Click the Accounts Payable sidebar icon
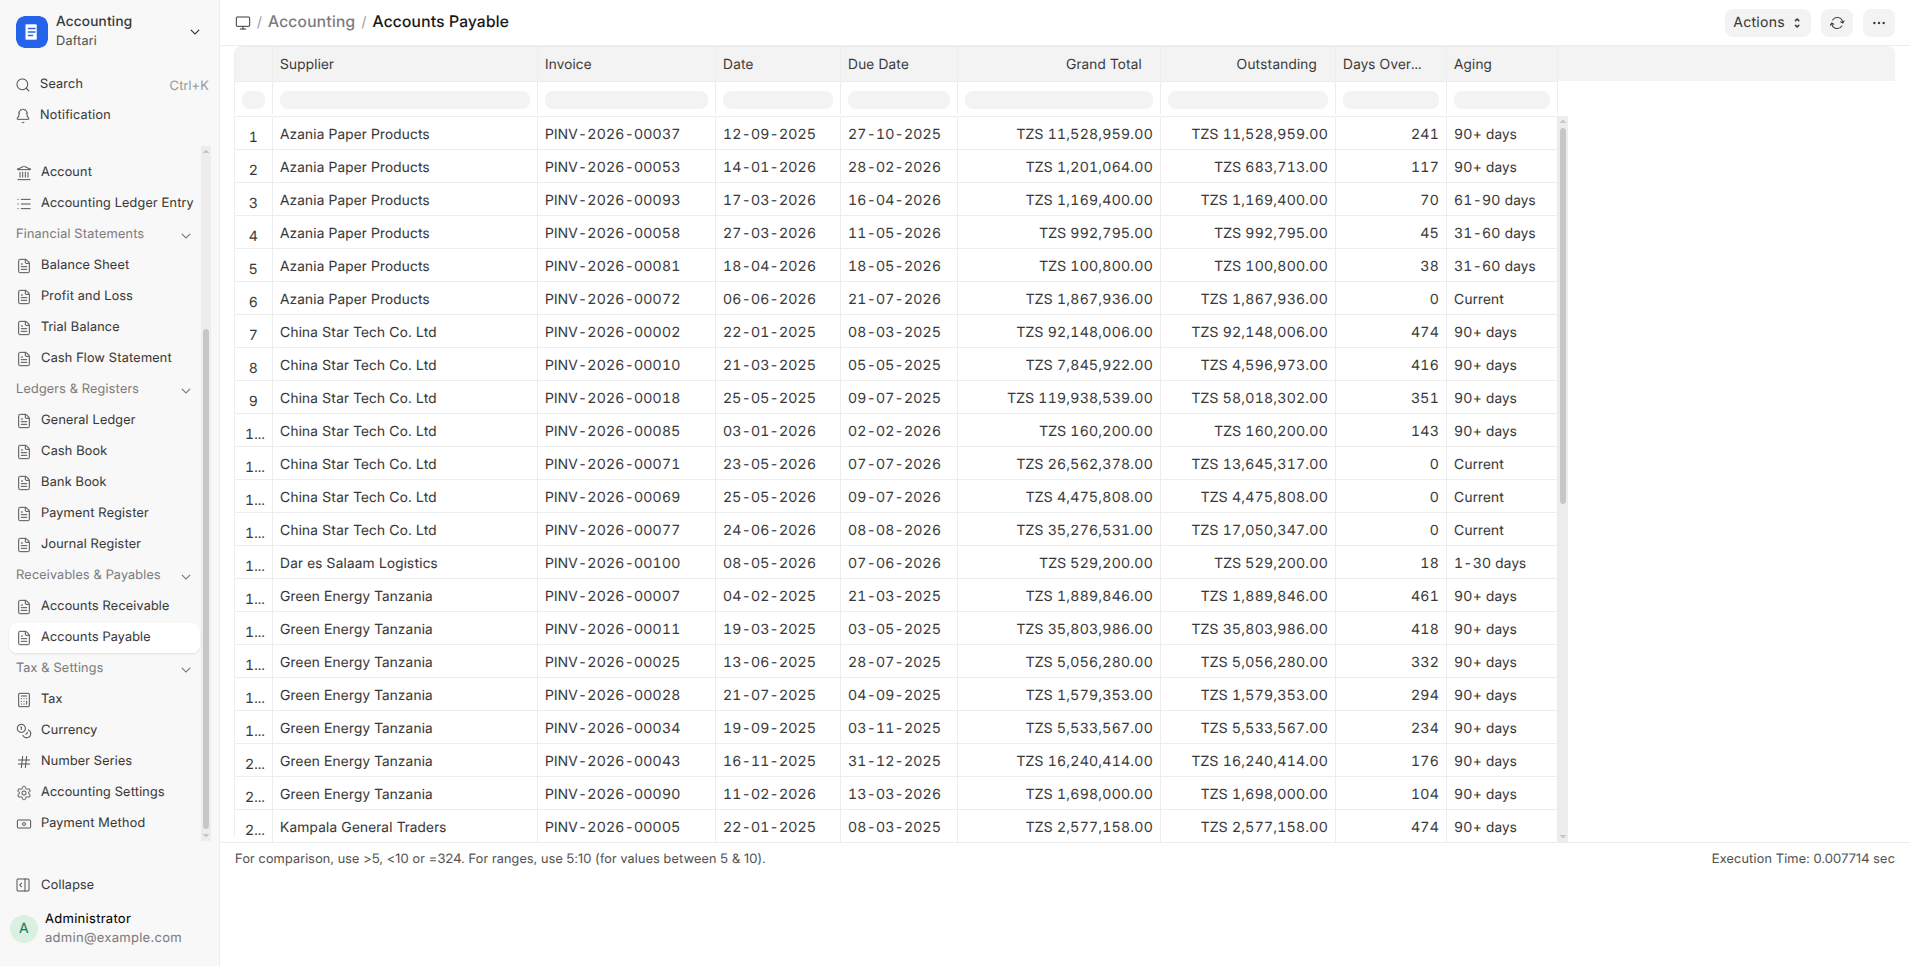 [24, 638]
